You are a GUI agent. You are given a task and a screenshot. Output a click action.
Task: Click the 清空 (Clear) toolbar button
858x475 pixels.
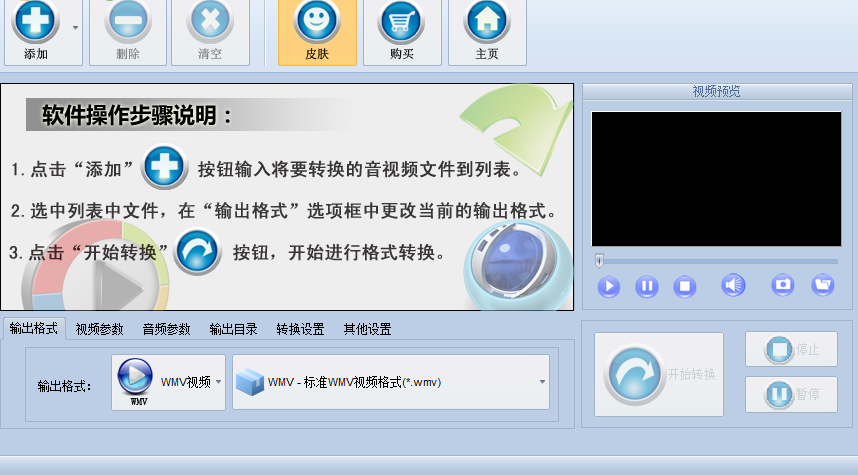tap(210, 32)
